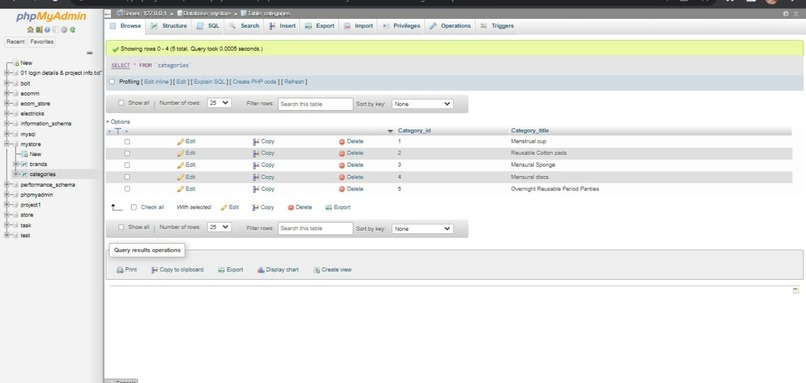Open the Search tab
Screen dimensions: 806x383
tap(244, 26)
